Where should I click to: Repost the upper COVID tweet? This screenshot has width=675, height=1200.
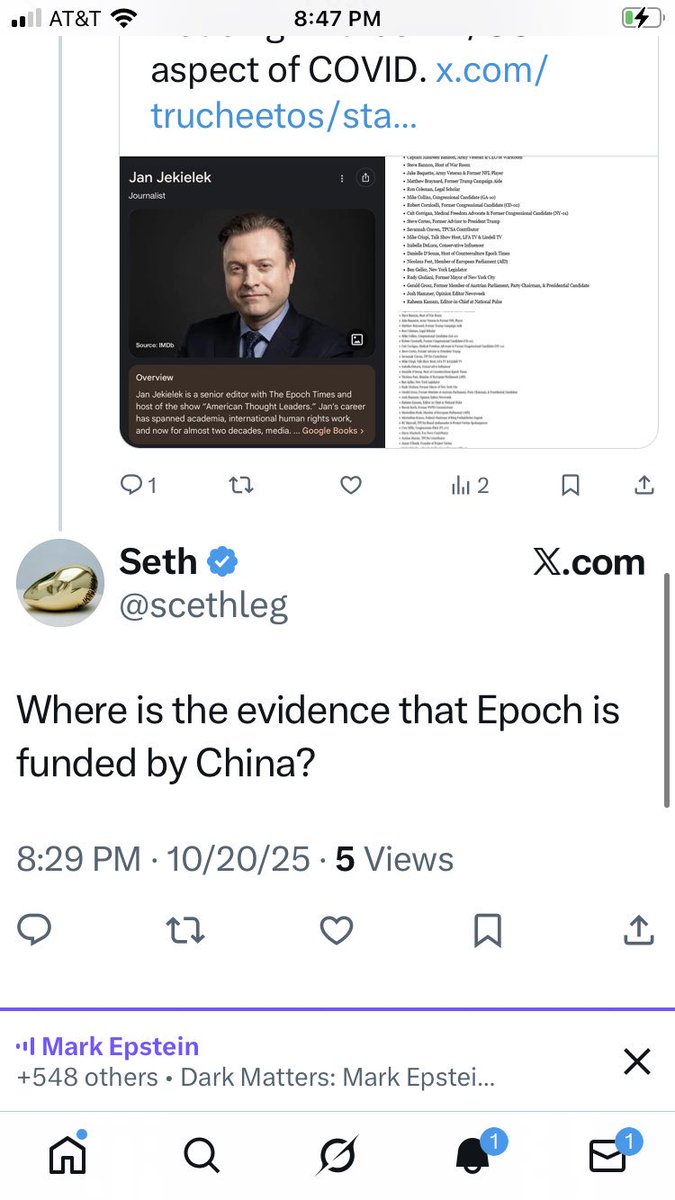coord(241,485)
